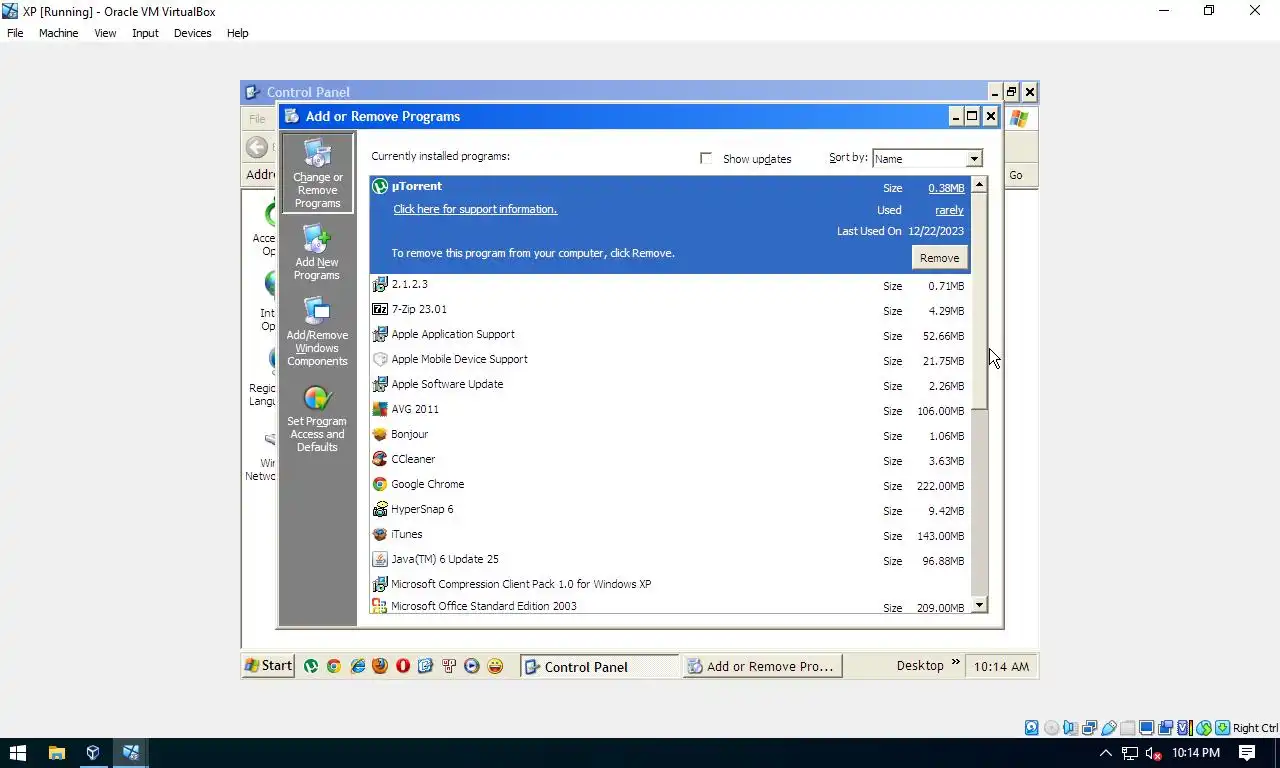Click the smiley face quick launch icon
This screenshot has width=1280, height=768.
coord(495,666)
